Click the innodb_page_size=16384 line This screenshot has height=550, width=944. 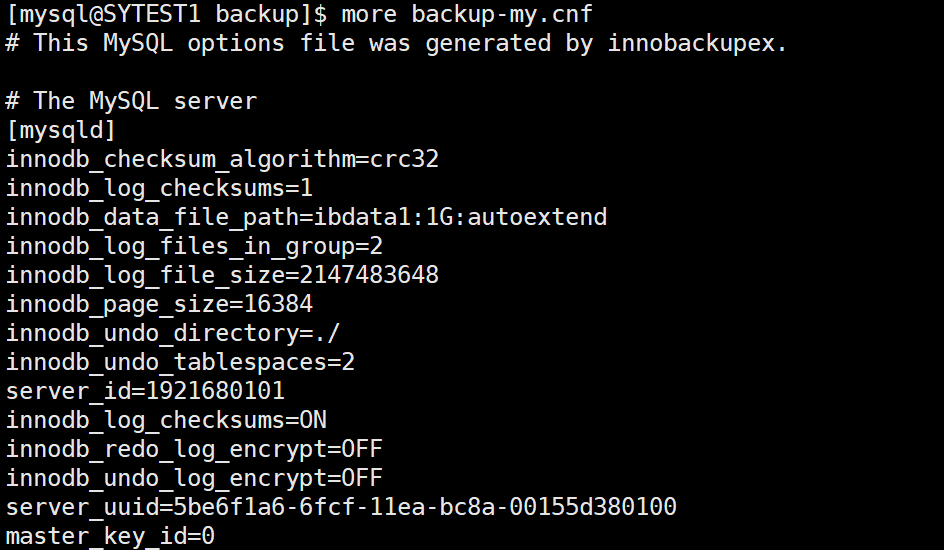pyautogui.click(x=160, y=304)
